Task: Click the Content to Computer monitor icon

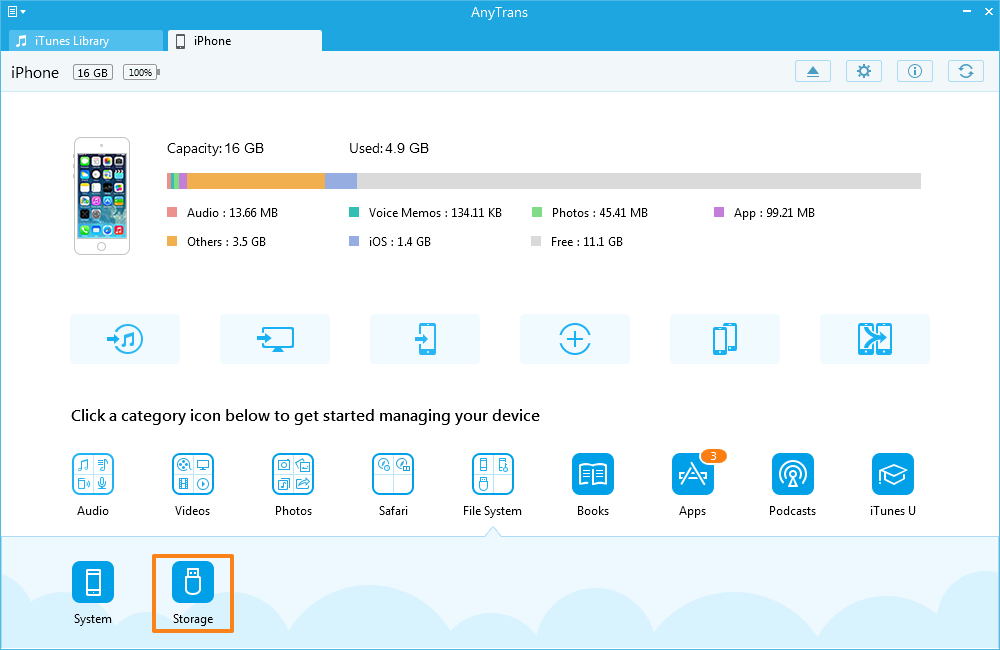Action: pos(275,339)
